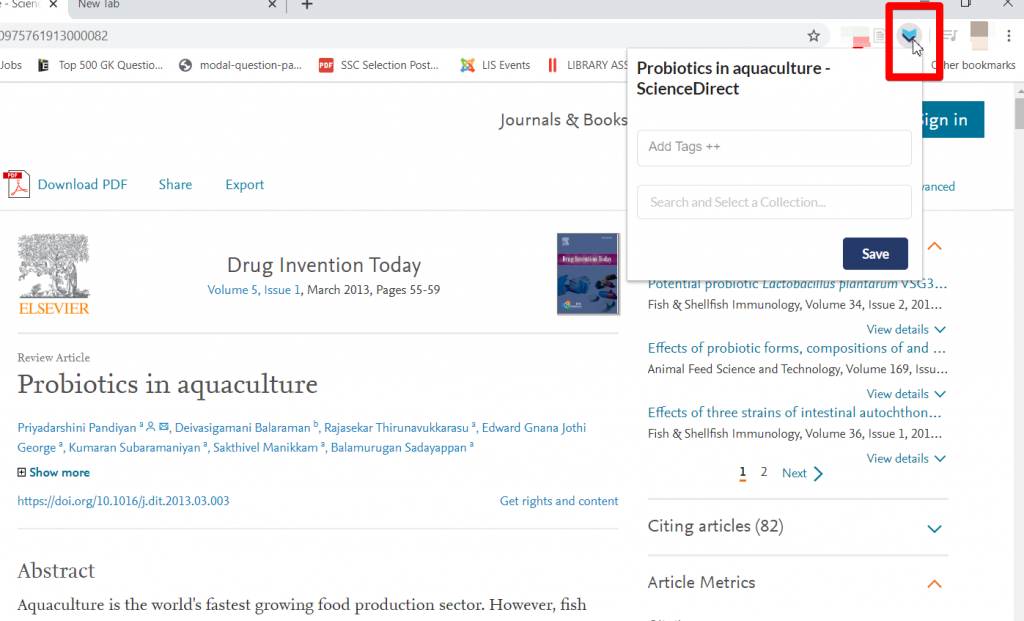This screenshot has height=621, width=1024.
Task: Open Potential probiotic Lactobacillus plantarum article
Action: pyautogui.click(x=797, y=284)
